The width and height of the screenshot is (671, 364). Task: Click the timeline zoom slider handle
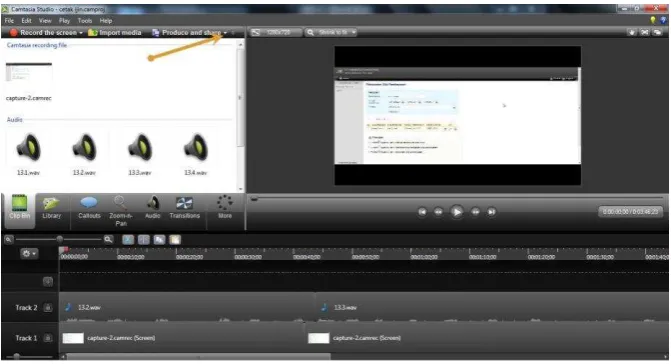[60, 239]
